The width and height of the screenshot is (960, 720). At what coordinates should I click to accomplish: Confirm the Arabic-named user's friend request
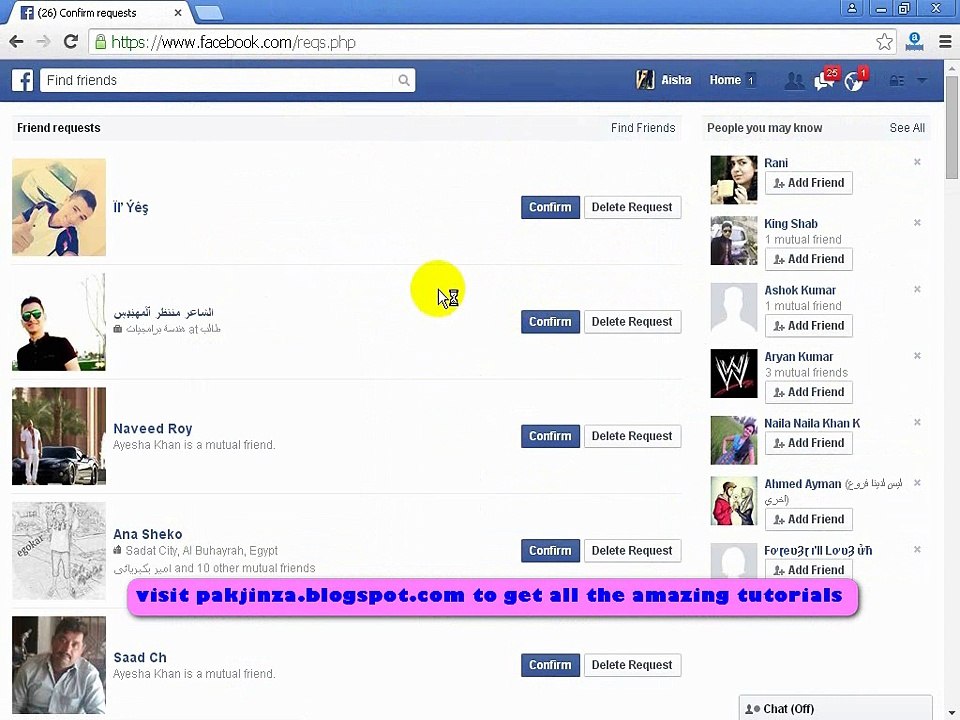pos(550,322)
